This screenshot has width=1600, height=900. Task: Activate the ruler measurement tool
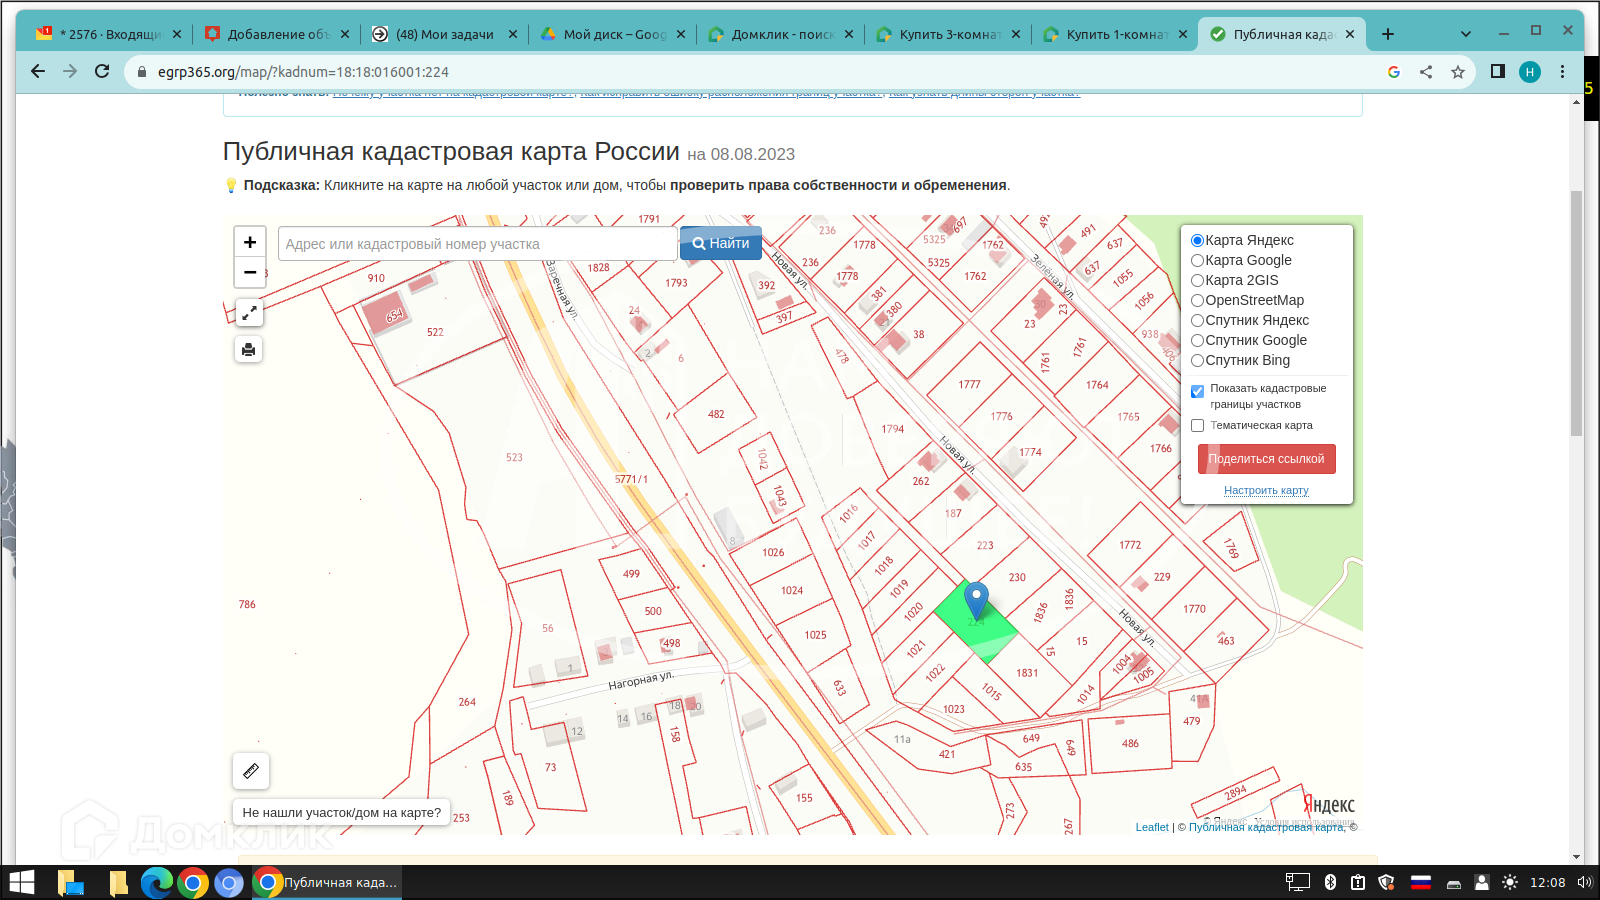point(251,770)
